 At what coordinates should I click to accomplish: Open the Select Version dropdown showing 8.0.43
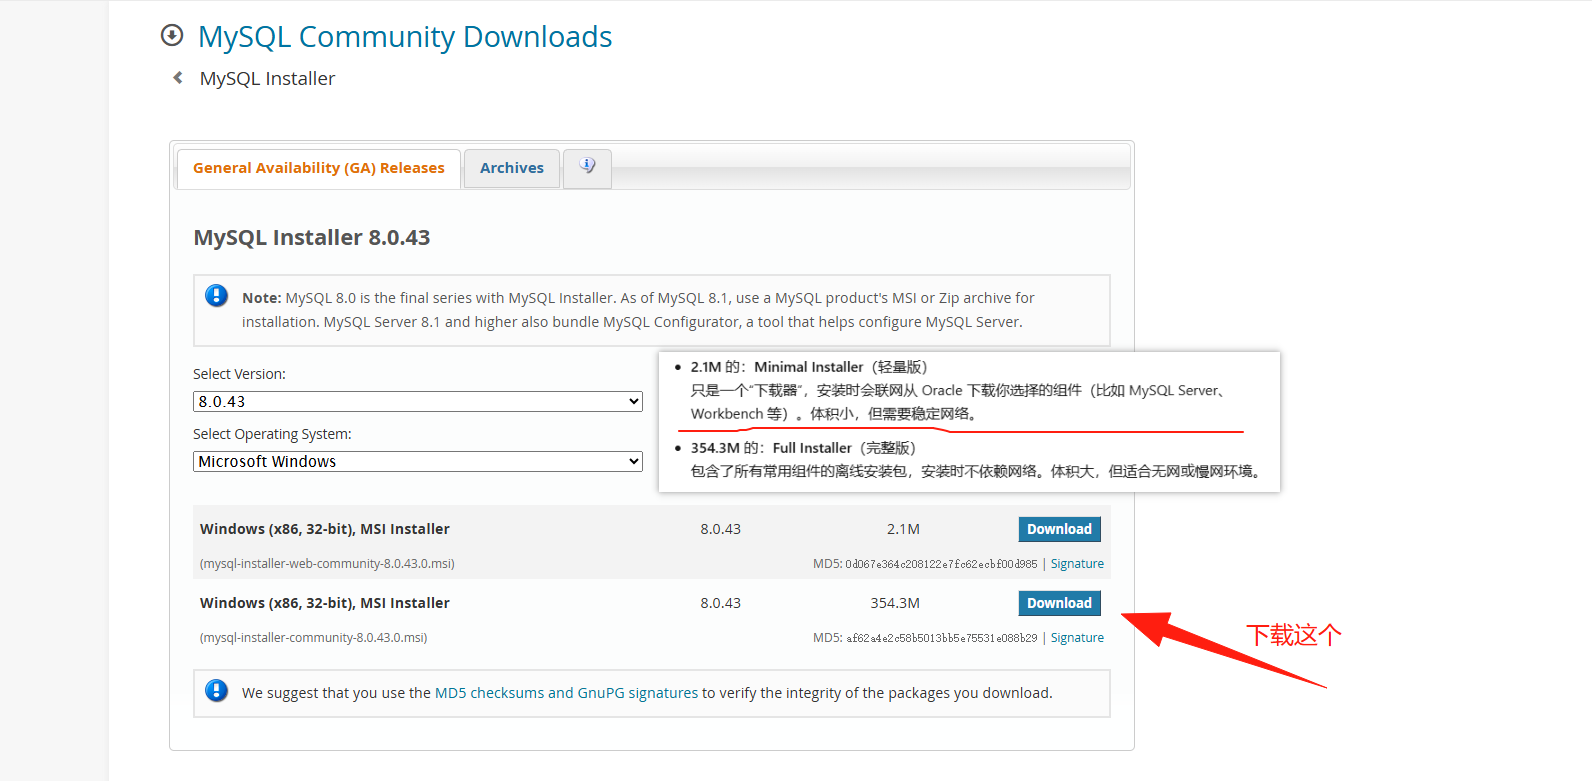(x=418, y=402)
